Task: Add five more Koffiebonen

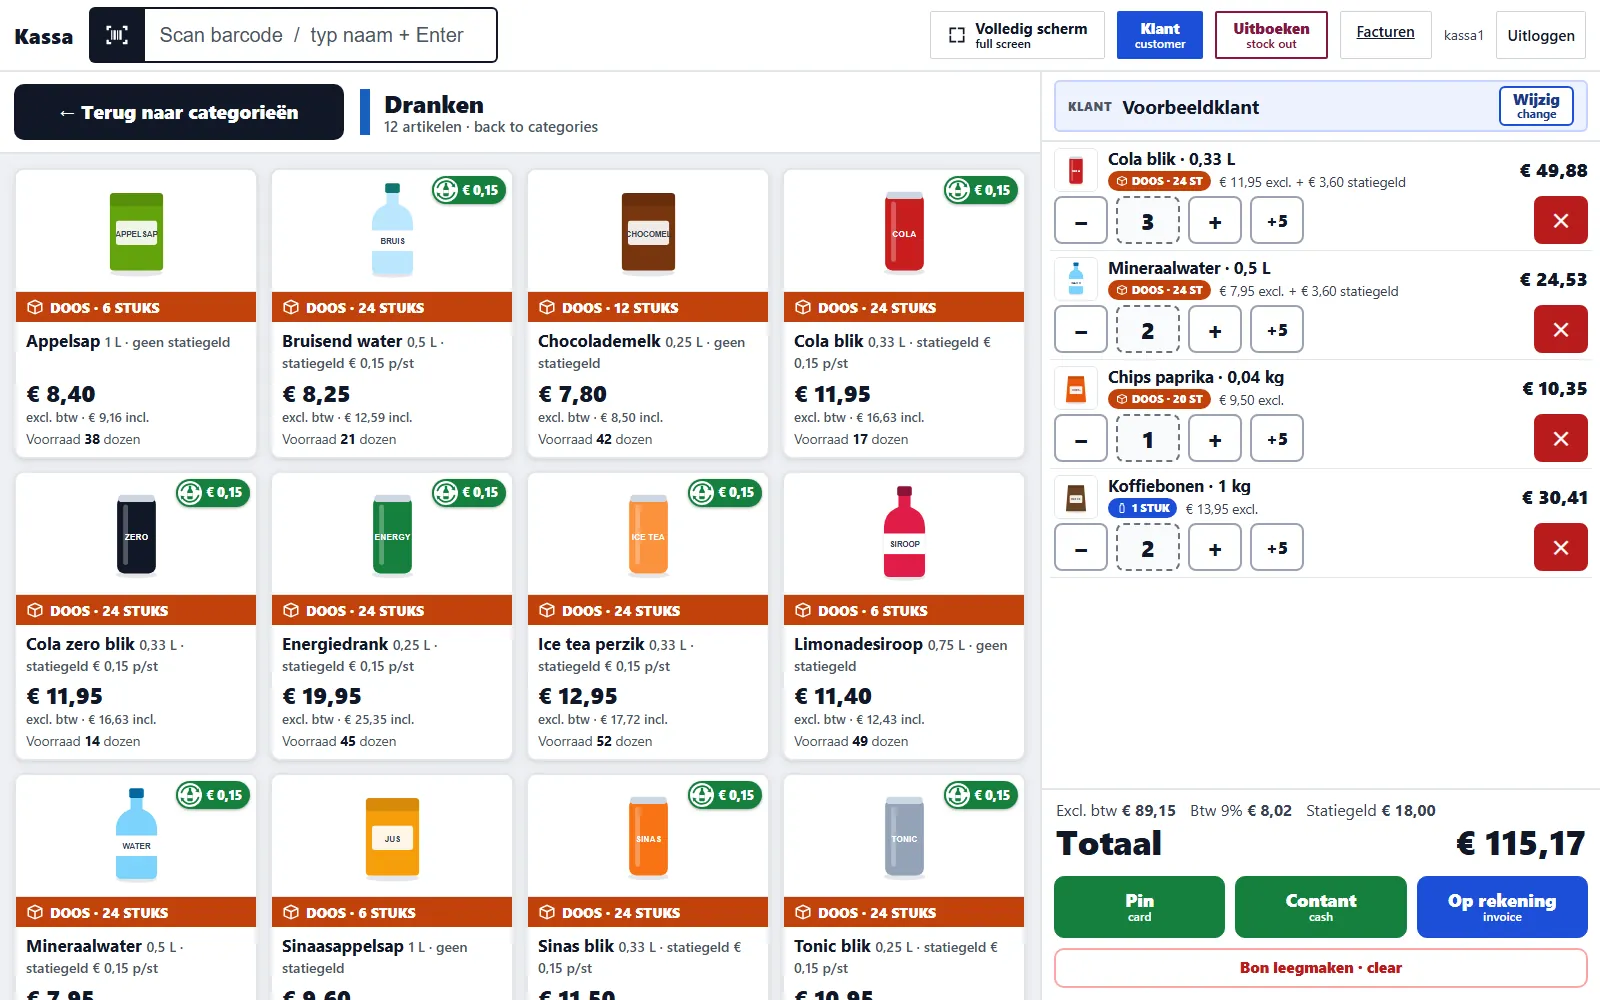Action: coord(1277,548)
